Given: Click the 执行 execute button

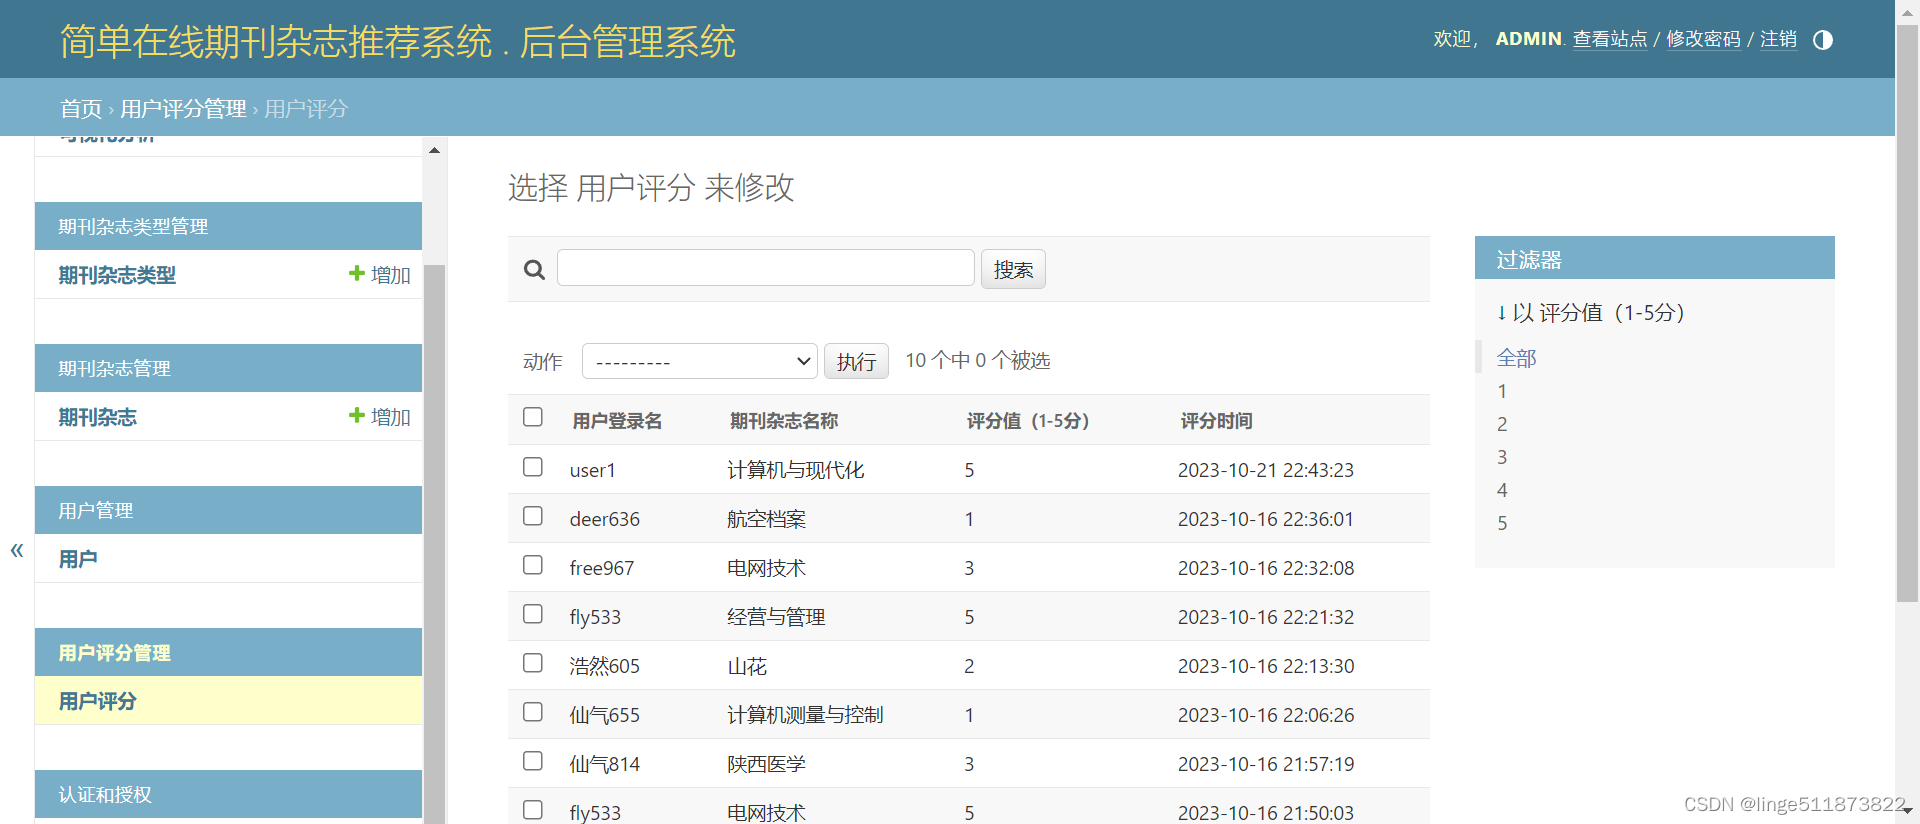Looking at the screenshot, I should click(x=856, y=361).
